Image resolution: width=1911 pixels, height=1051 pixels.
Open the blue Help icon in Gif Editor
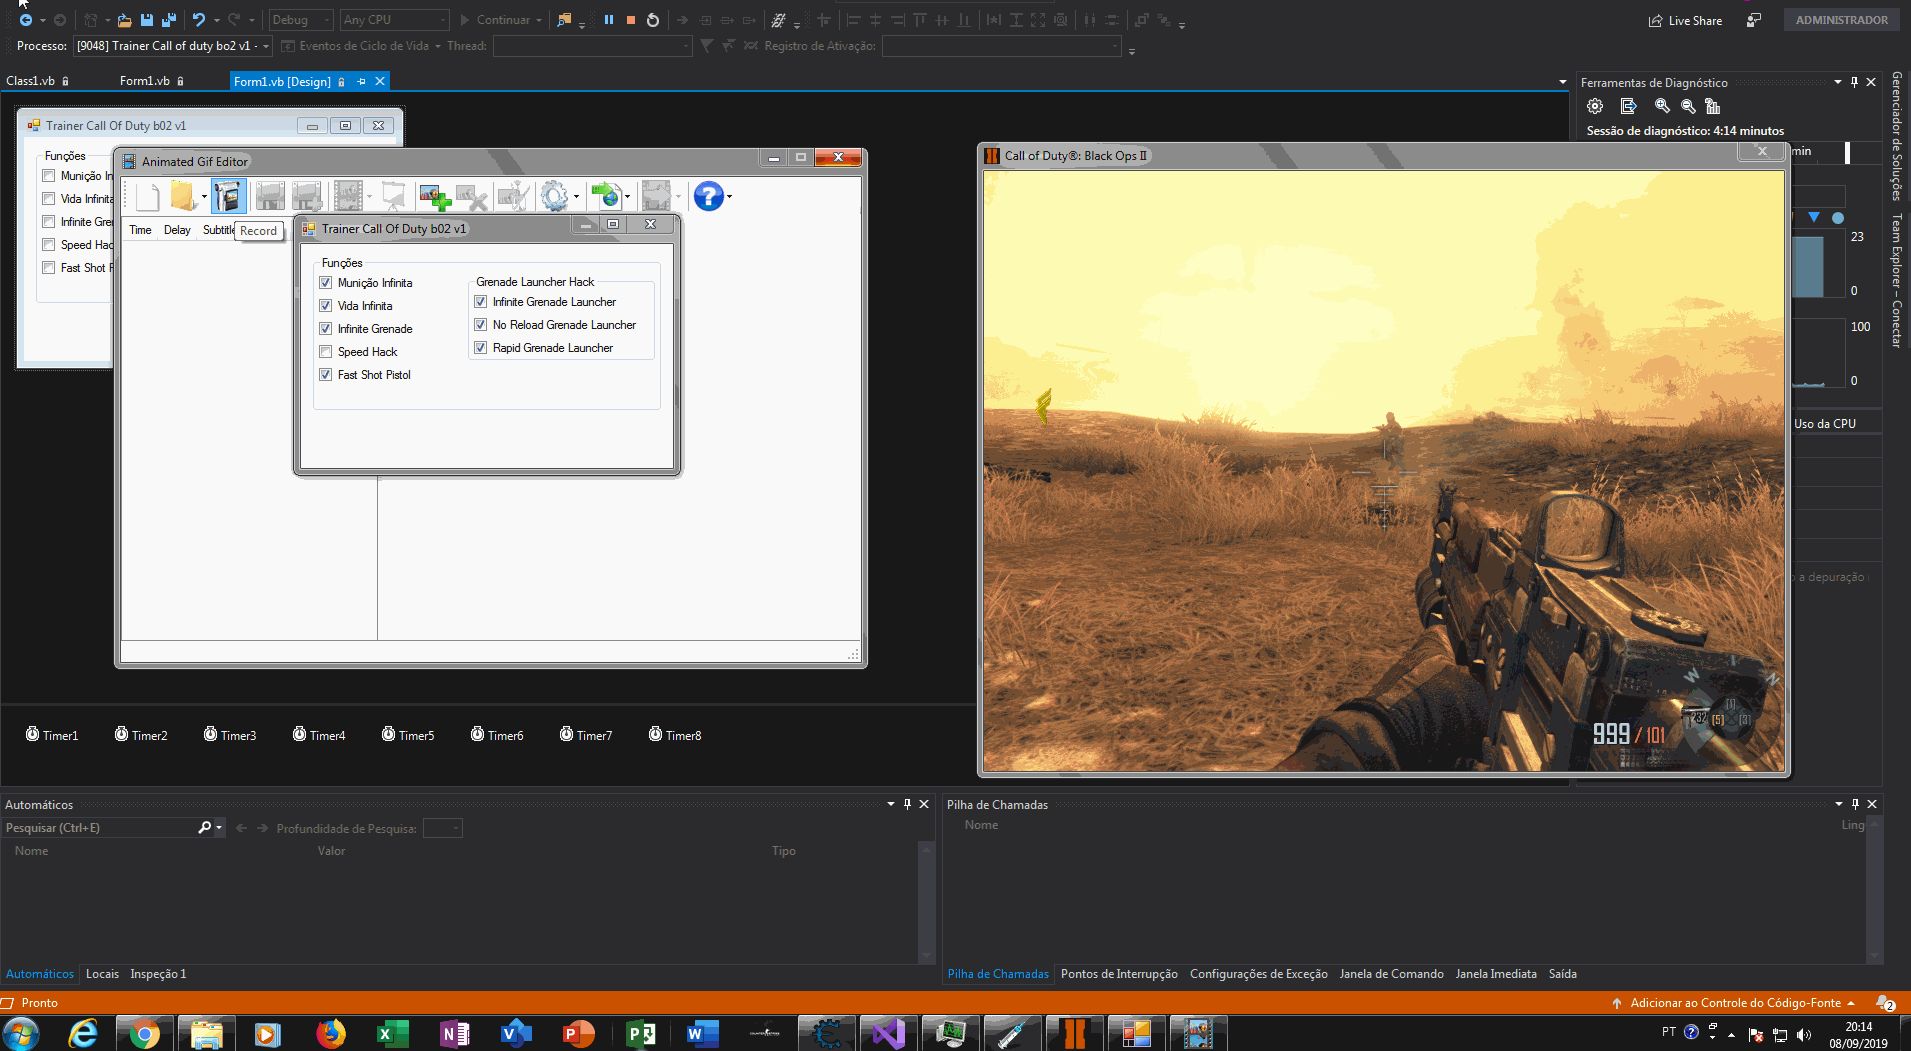(708, 196)
